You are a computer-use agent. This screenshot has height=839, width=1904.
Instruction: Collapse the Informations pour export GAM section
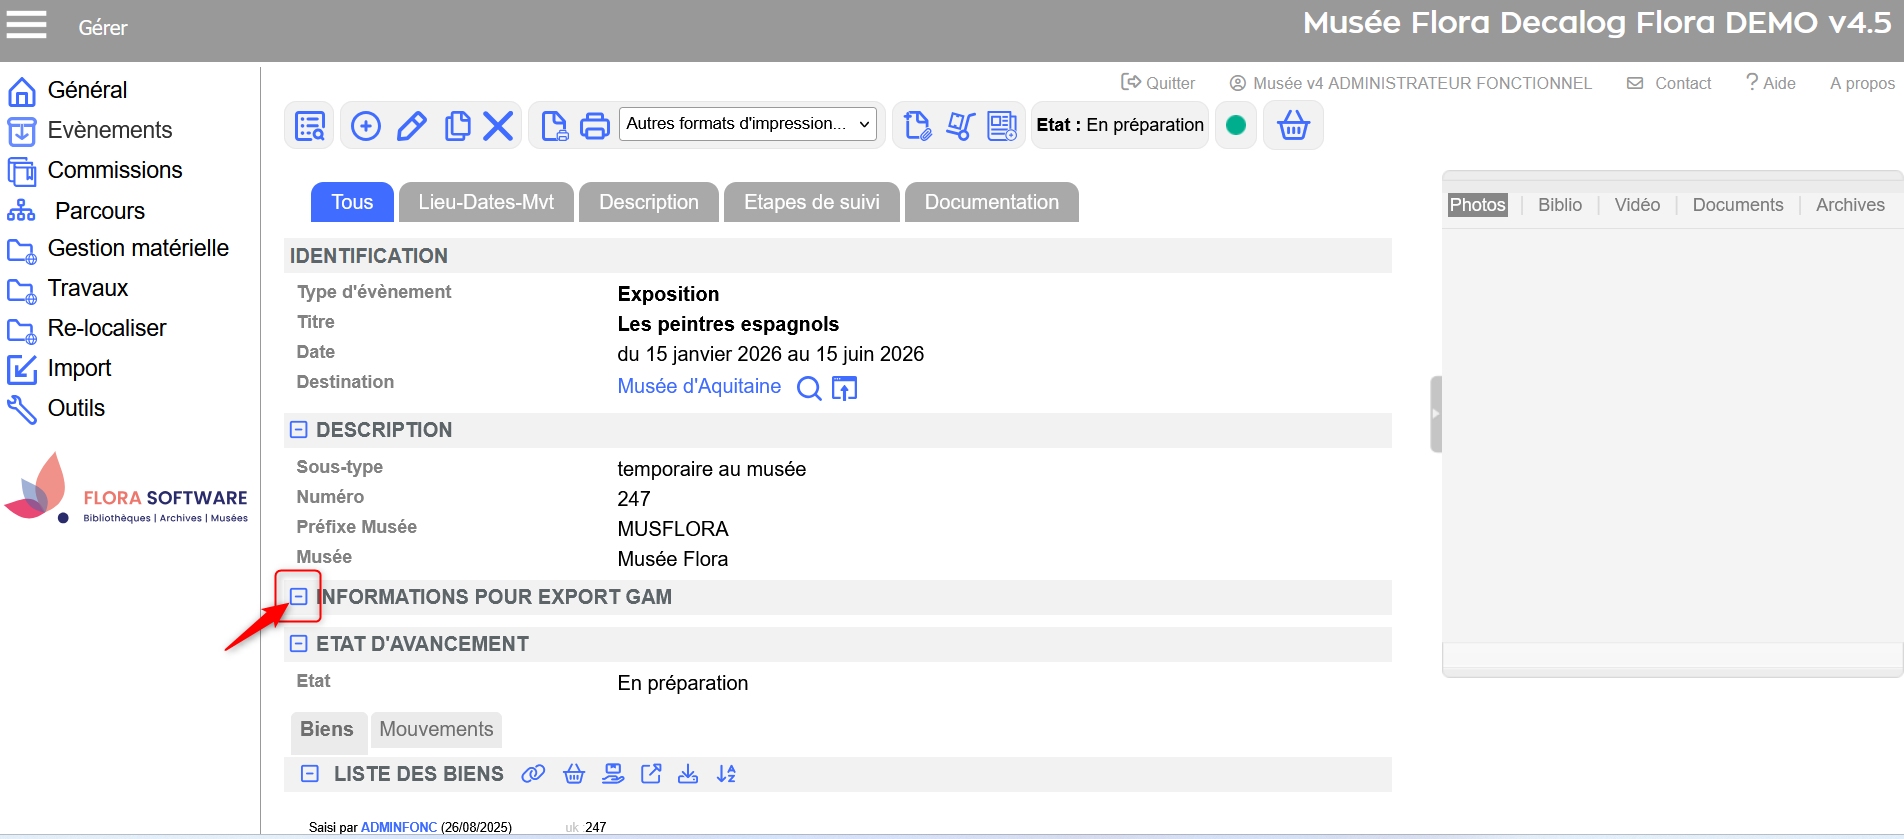point(298,597)
